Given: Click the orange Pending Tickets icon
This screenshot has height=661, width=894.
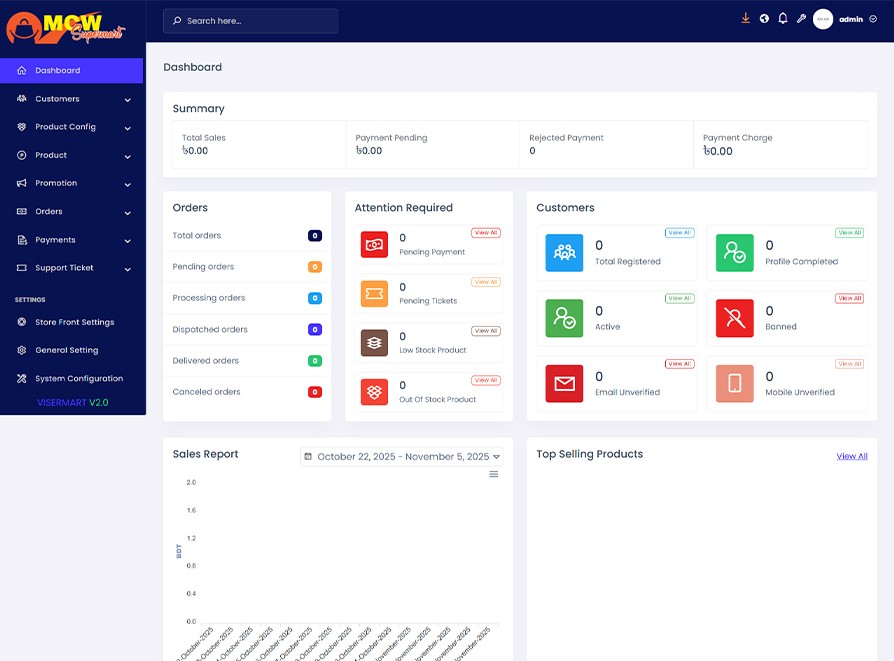Looking at the screenshot, I should pyautogui.click(x=374, y=293).
